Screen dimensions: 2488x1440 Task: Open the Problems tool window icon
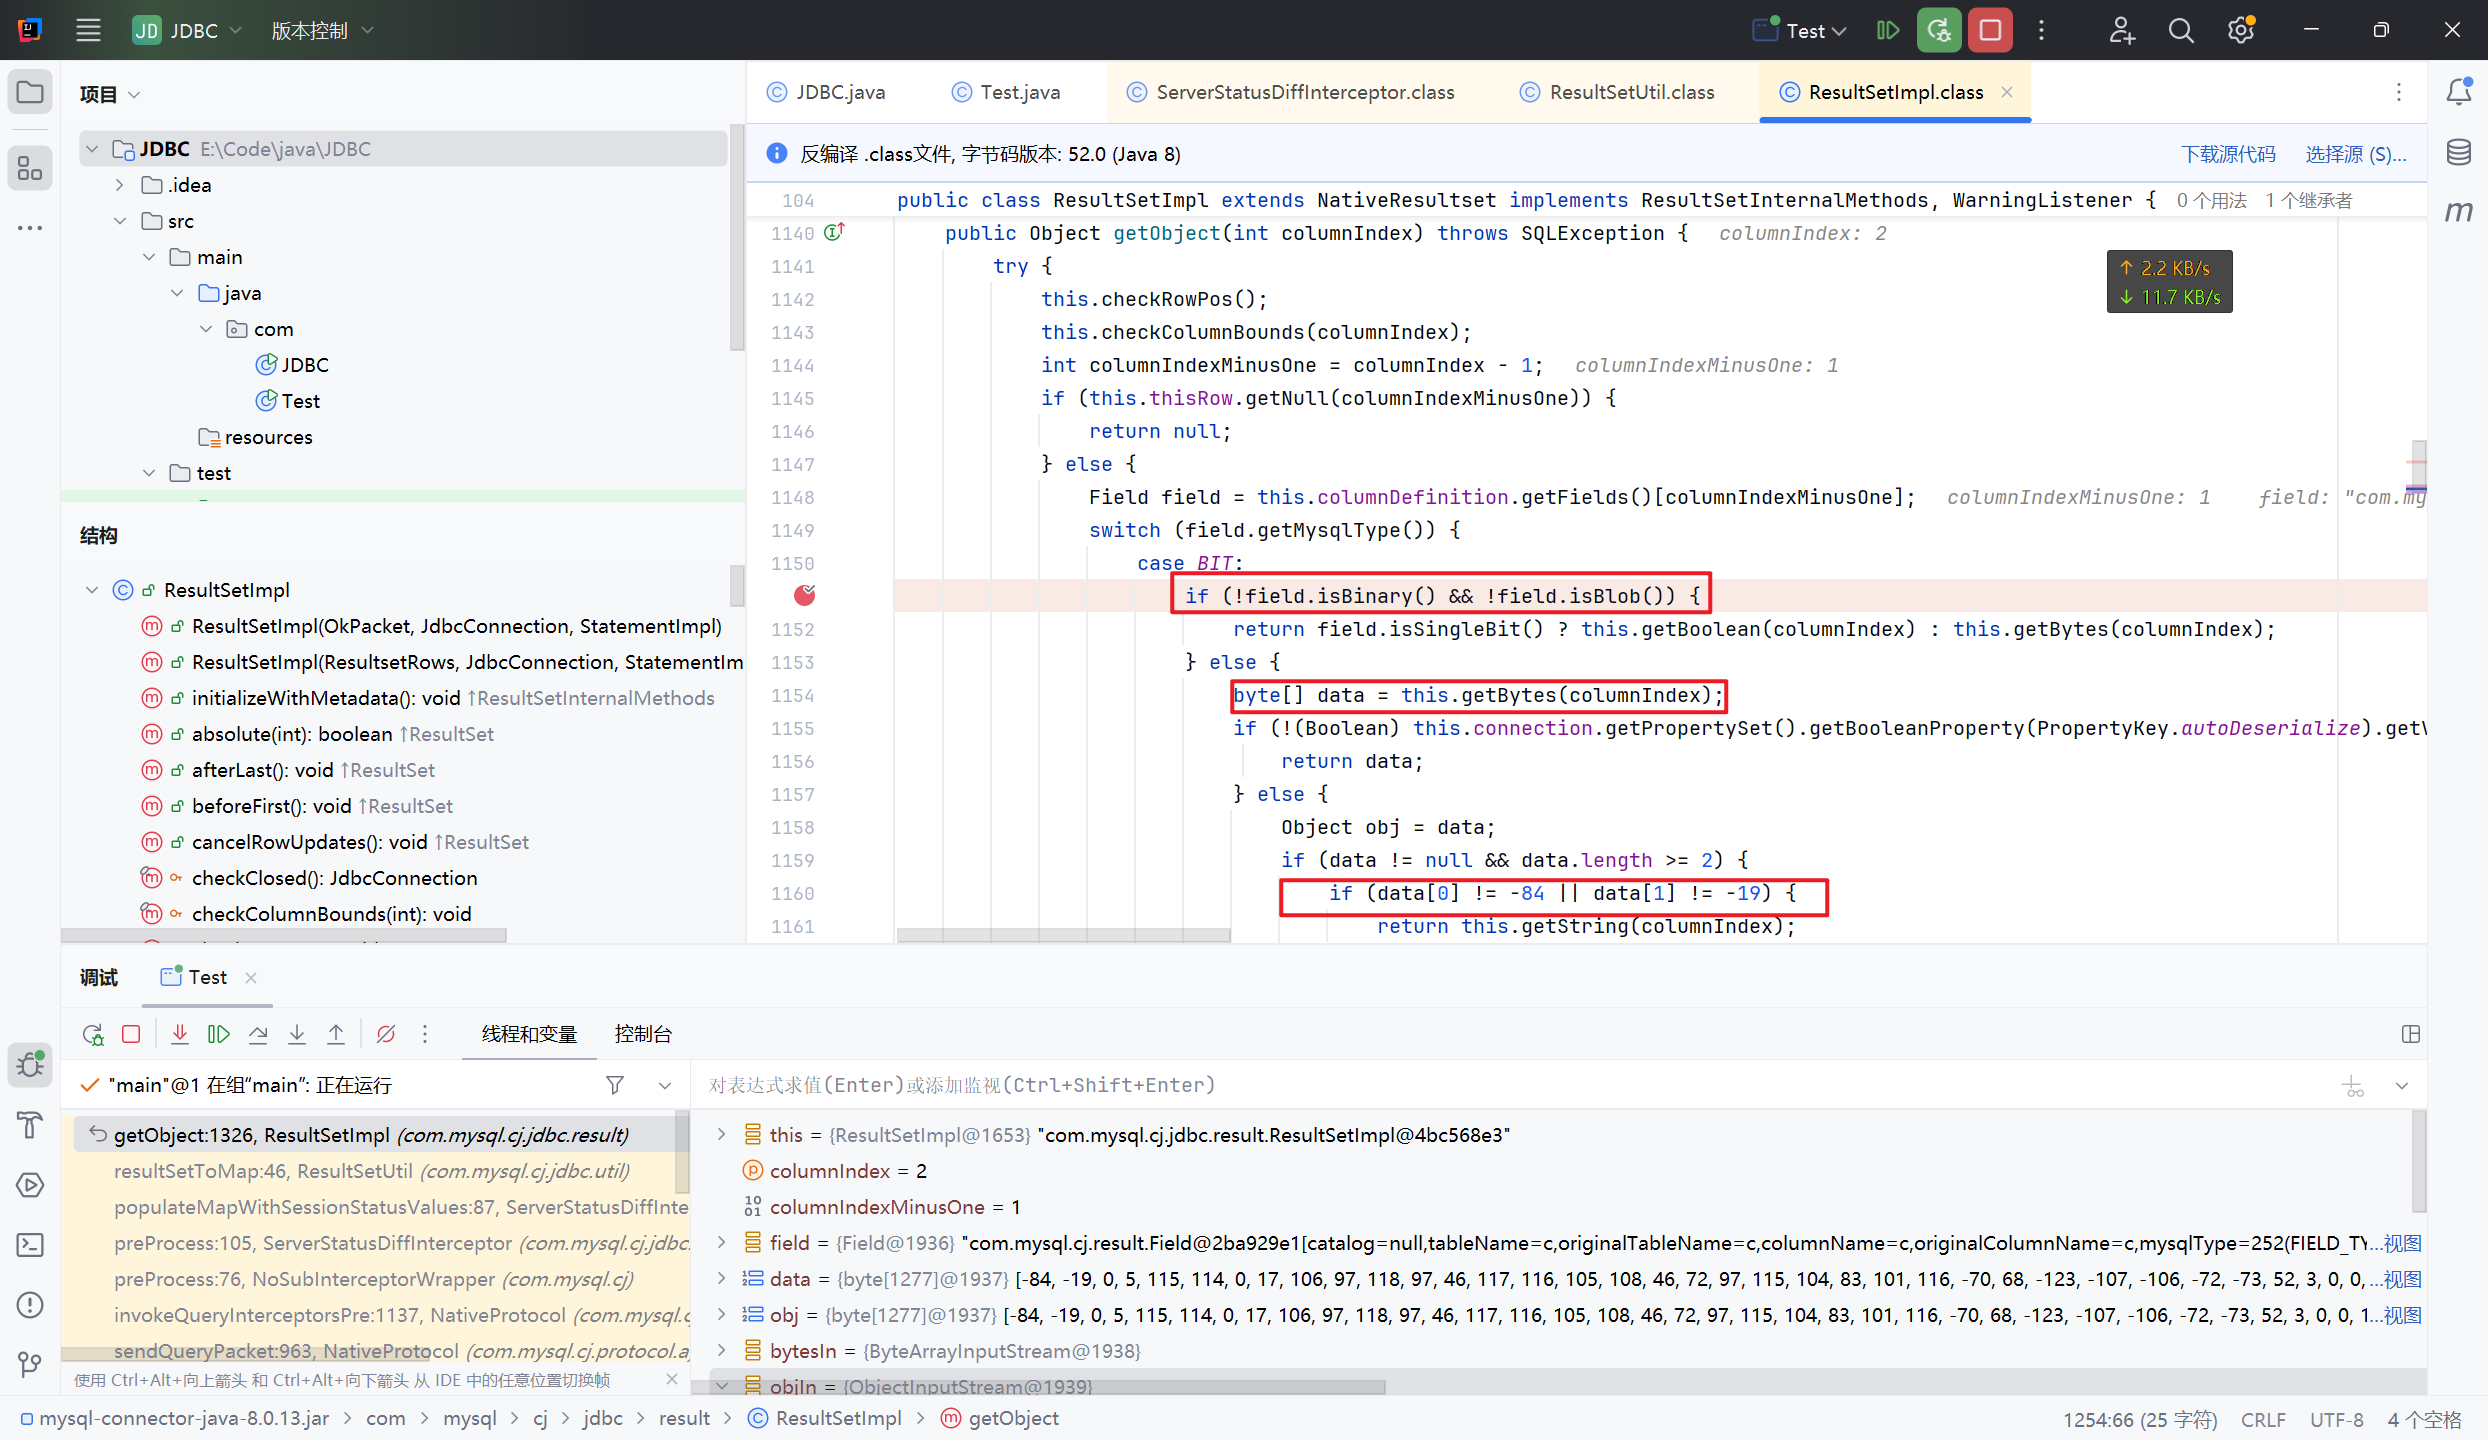30,1305
